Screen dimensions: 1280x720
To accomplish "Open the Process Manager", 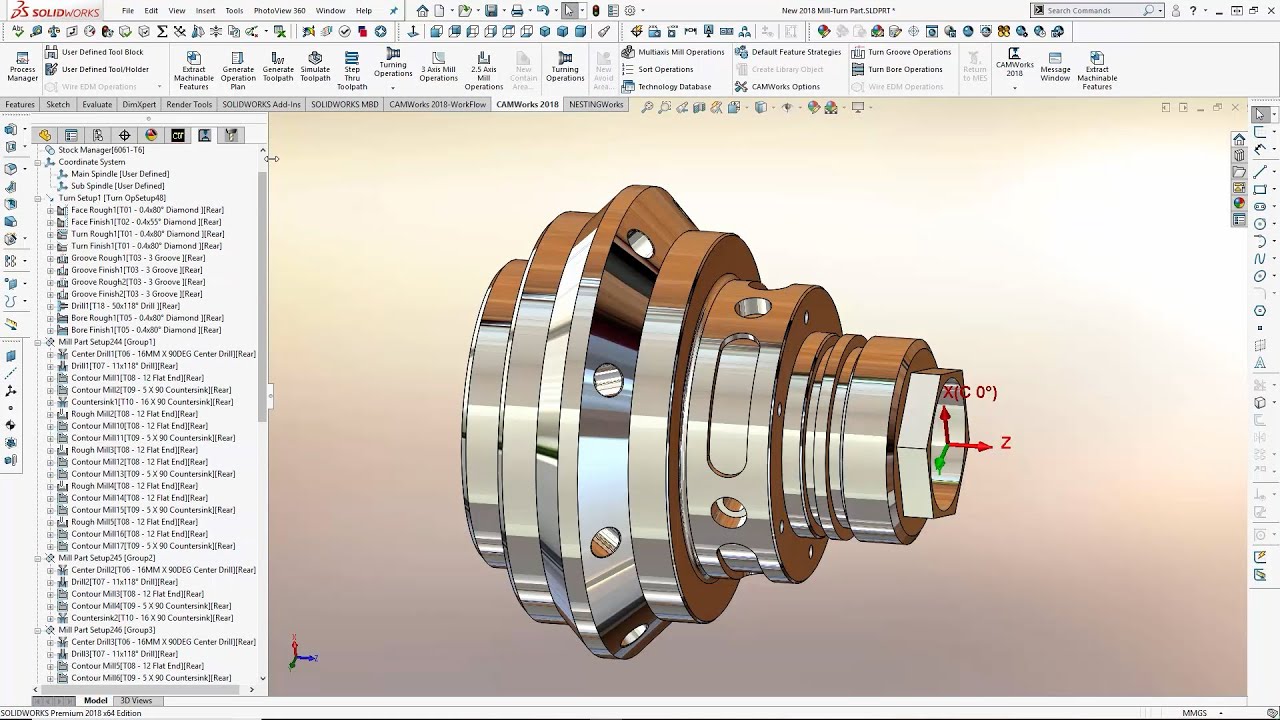I will pos(22,67).
